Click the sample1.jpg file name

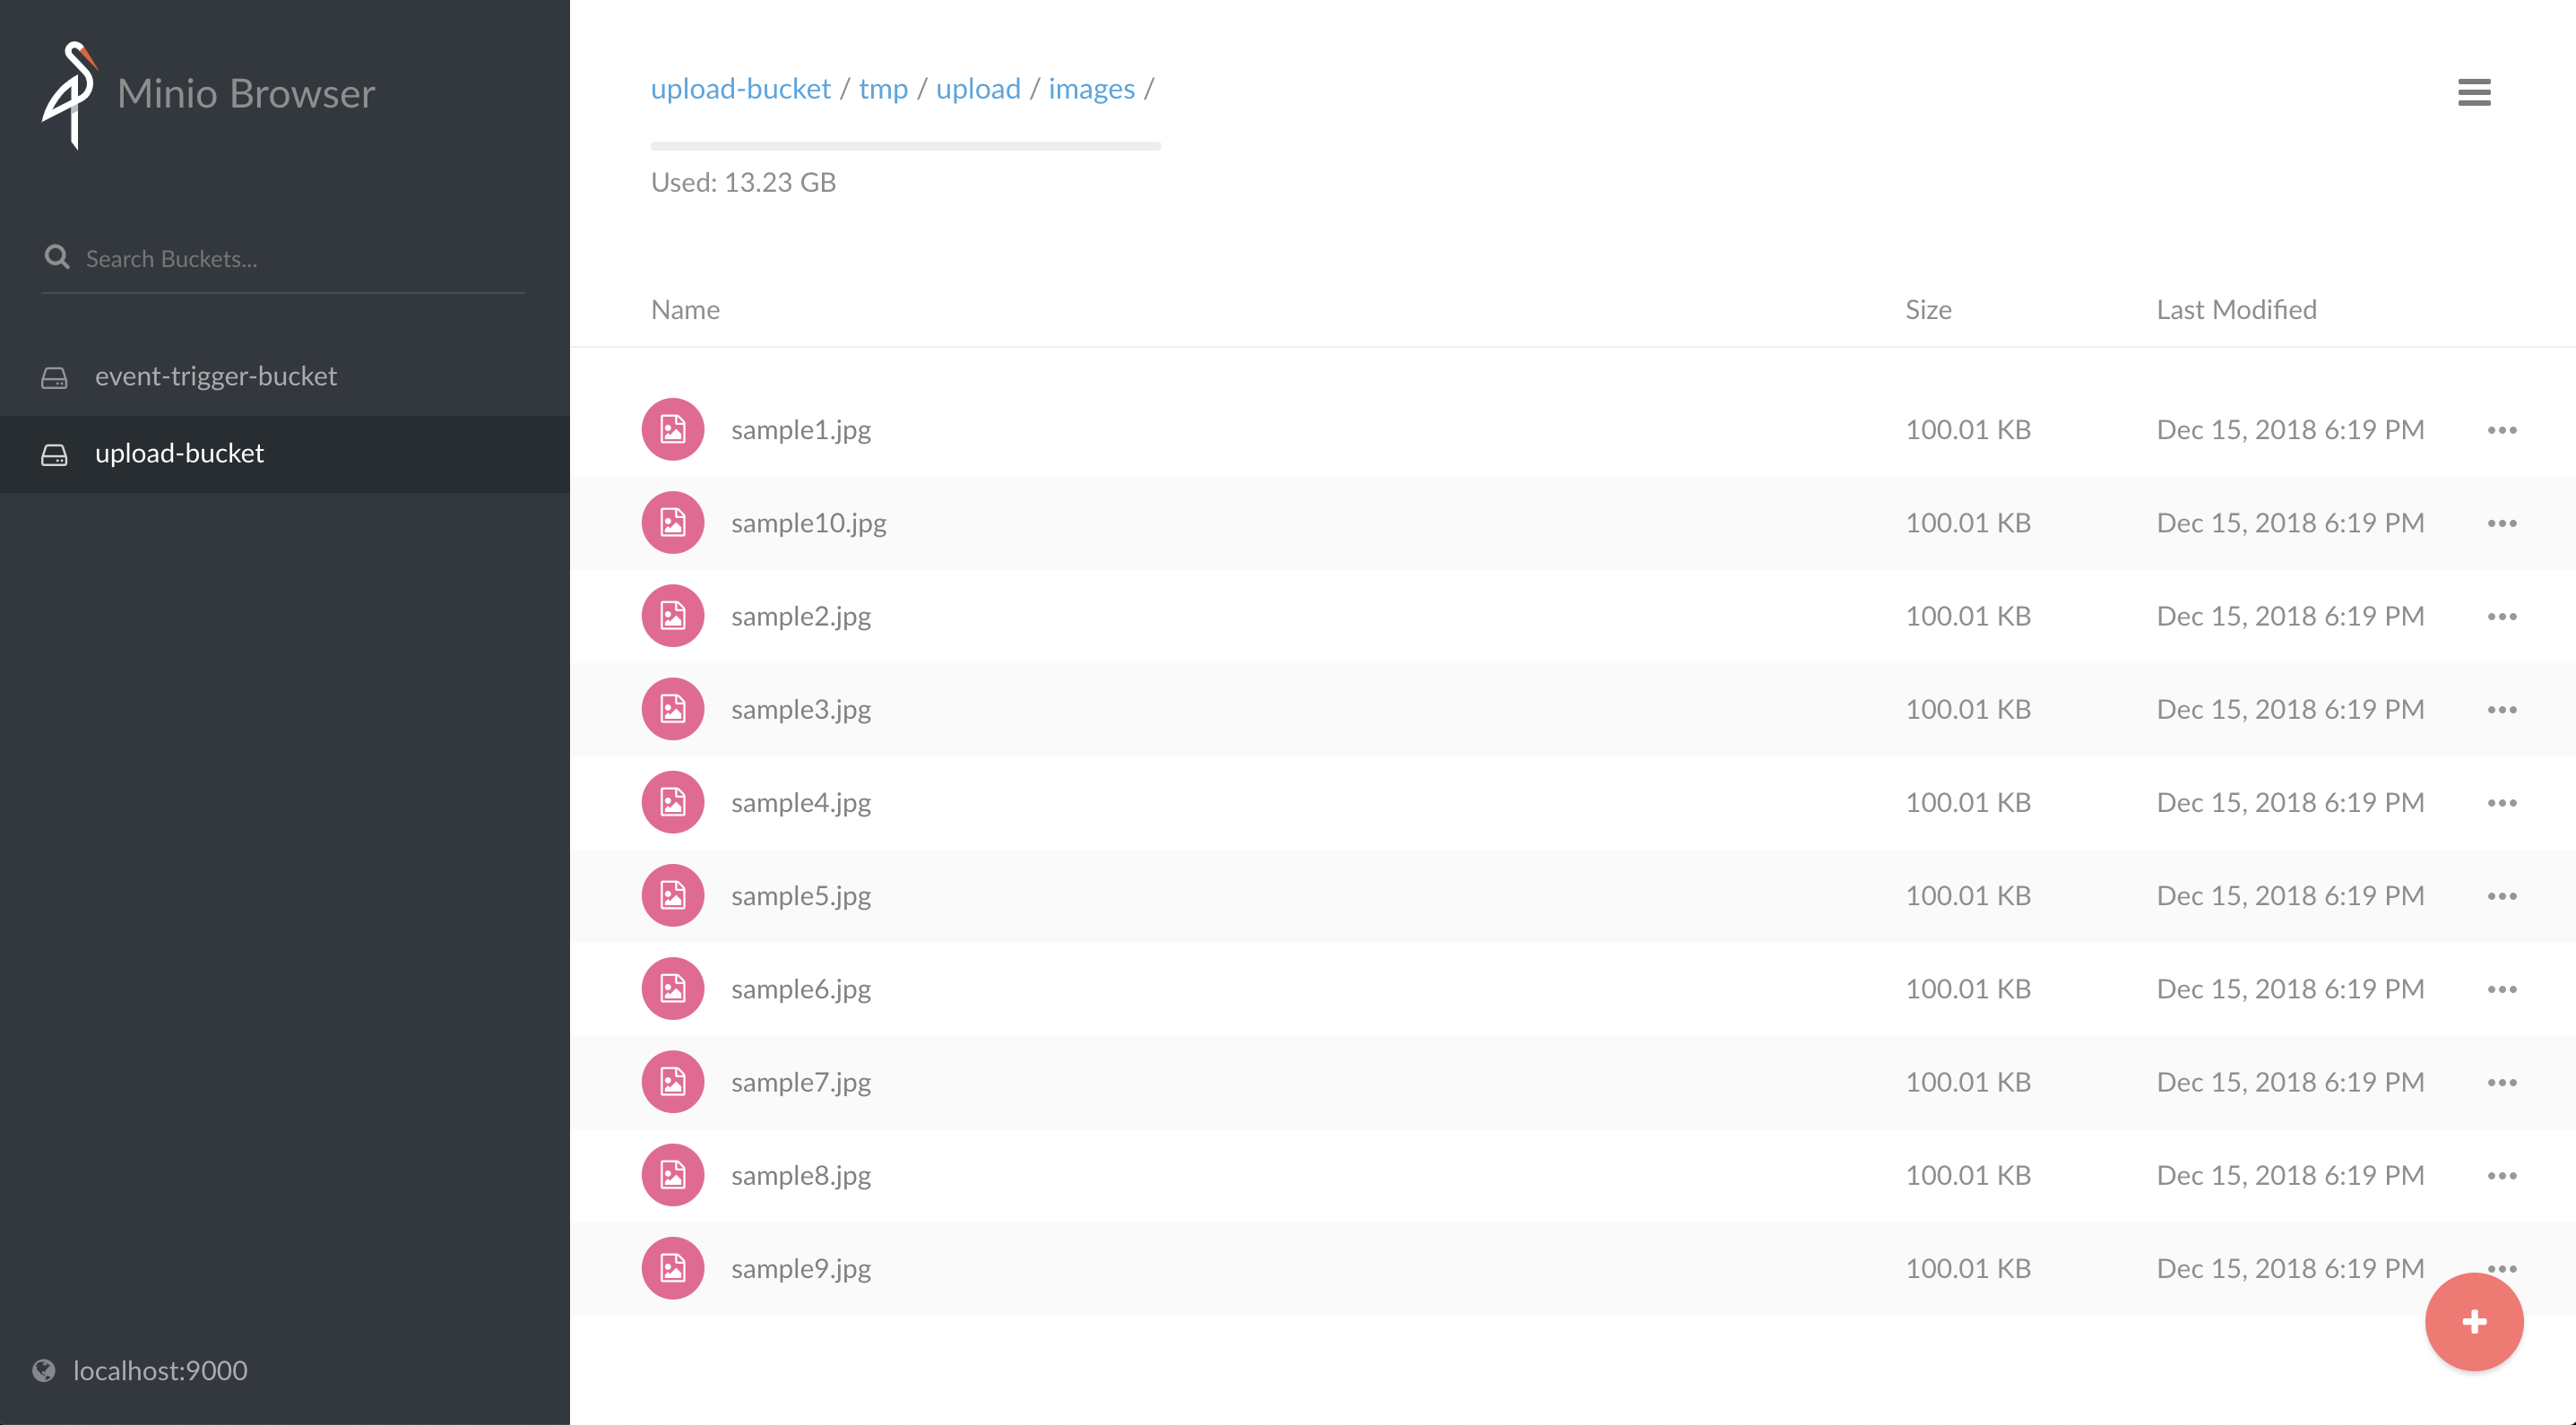click(x=801, y=430)
